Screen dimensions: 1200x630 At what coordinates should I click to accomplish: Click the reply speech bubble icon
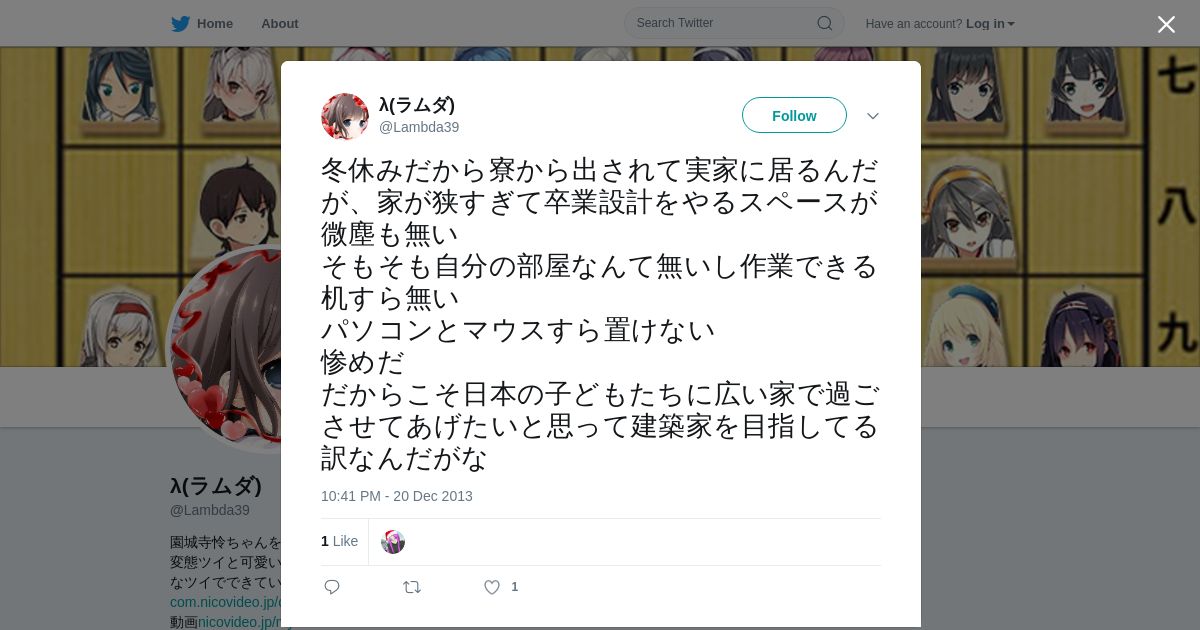coord(332,587)
